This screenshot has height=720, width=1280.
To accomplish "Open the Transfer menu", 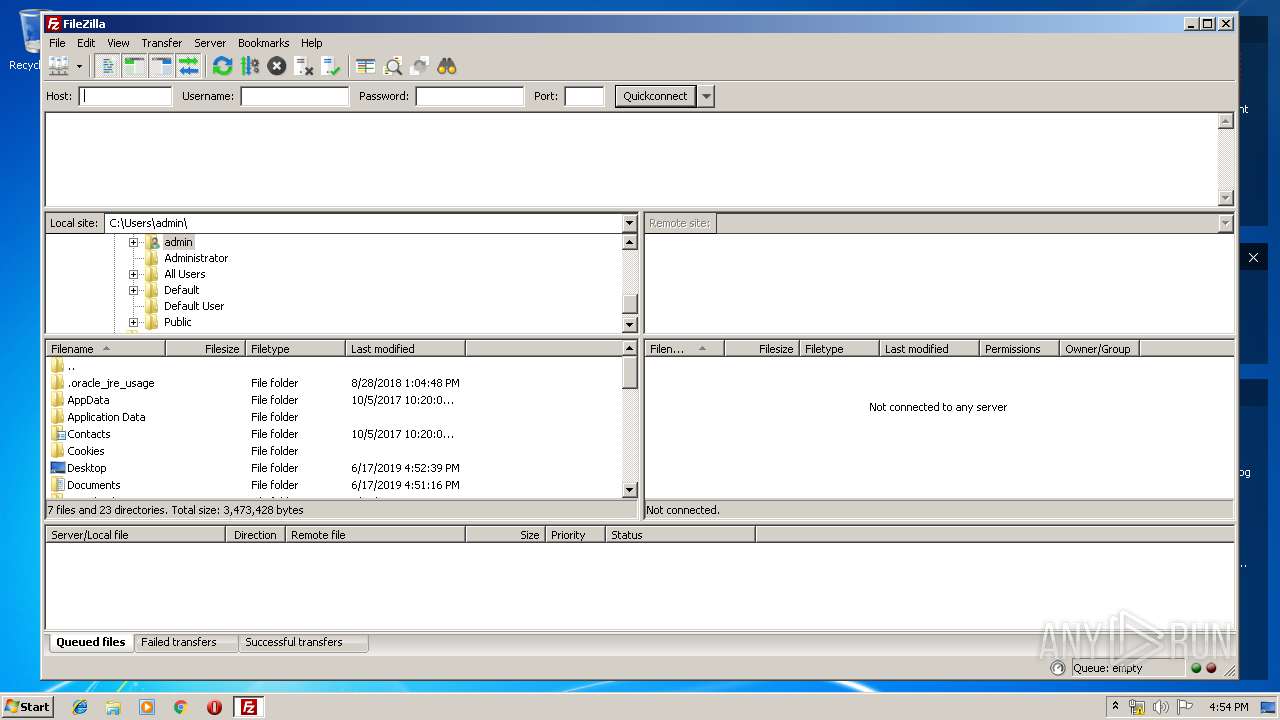I will (161, 43).
